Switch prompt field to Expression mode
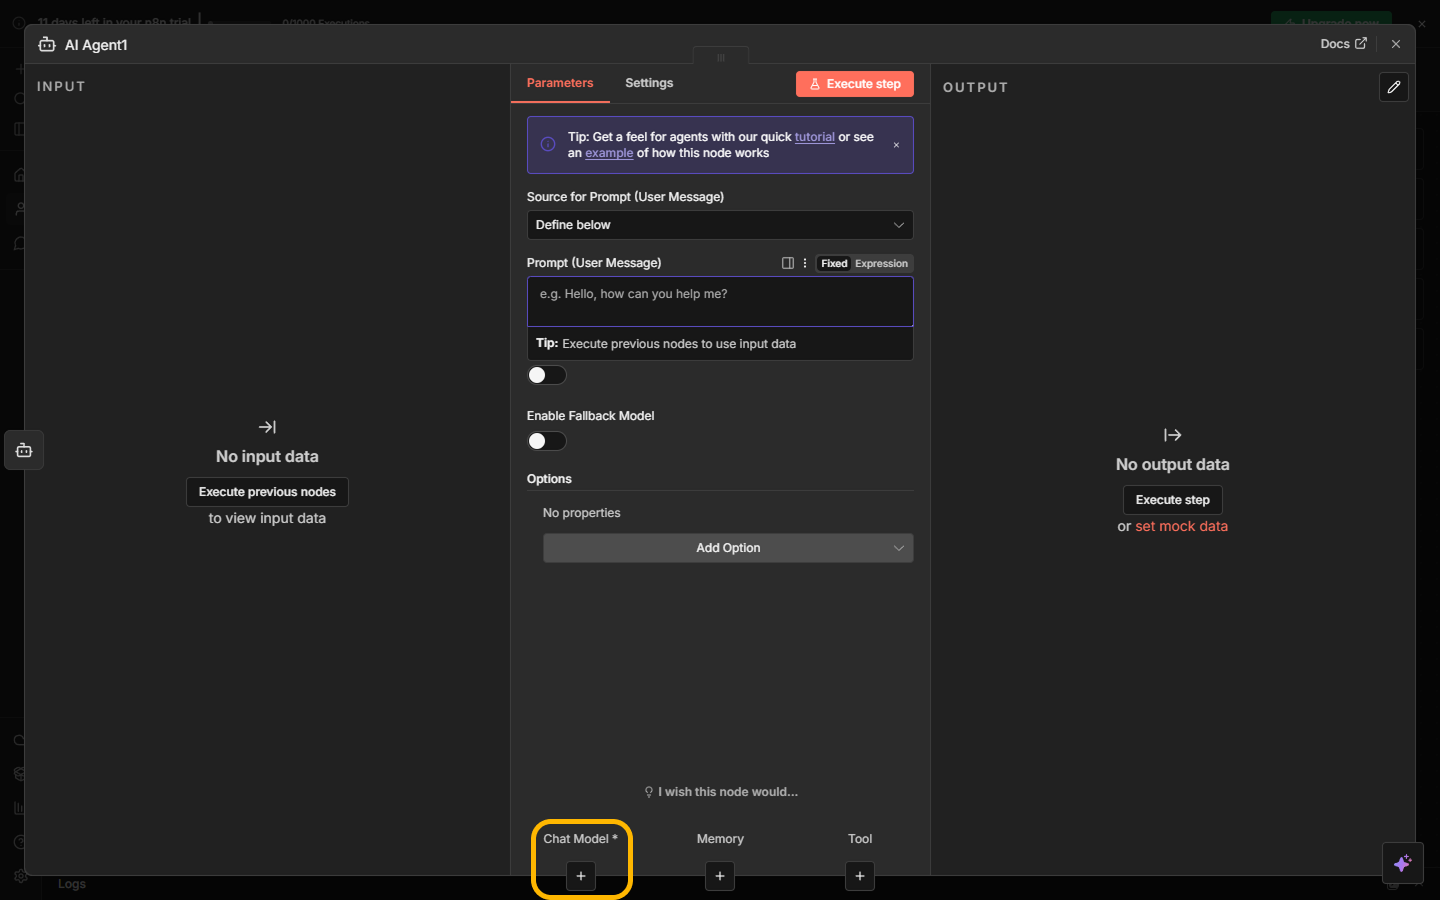The width and height of the screenshot is (1440, 900). (x=881, y=264)
